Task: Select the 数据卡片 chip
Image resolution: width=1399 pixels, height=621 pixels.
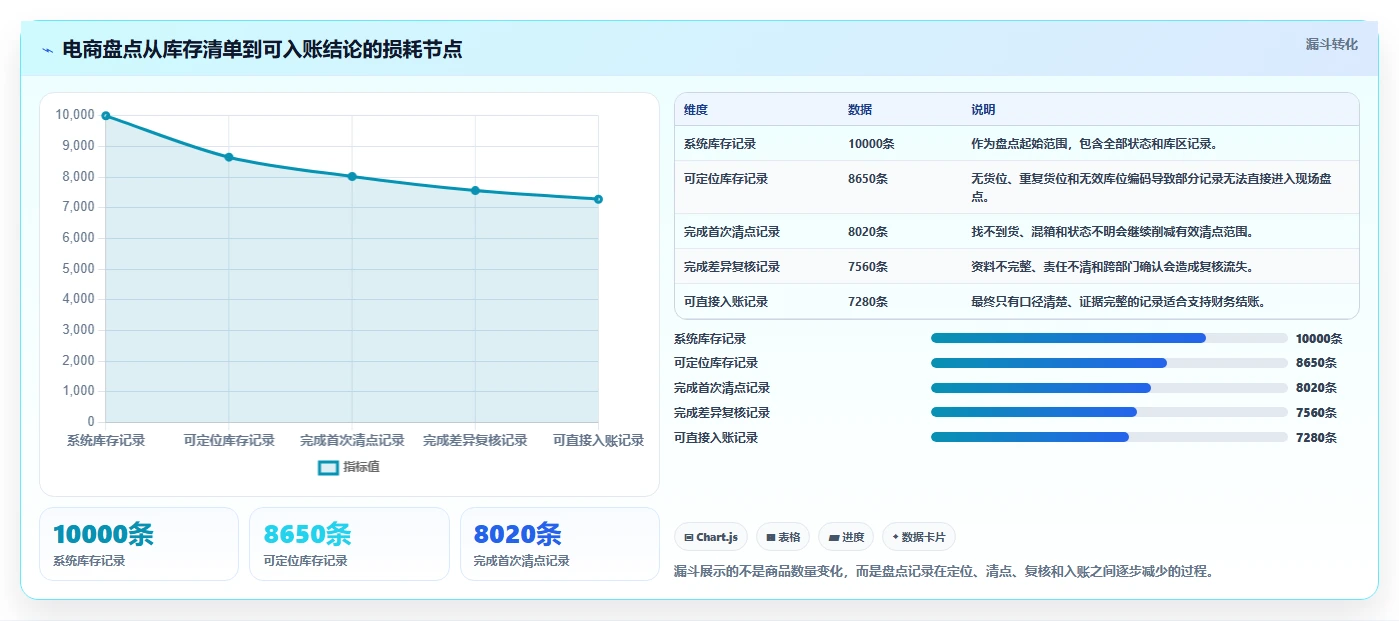Action: [x=919, y=537]
